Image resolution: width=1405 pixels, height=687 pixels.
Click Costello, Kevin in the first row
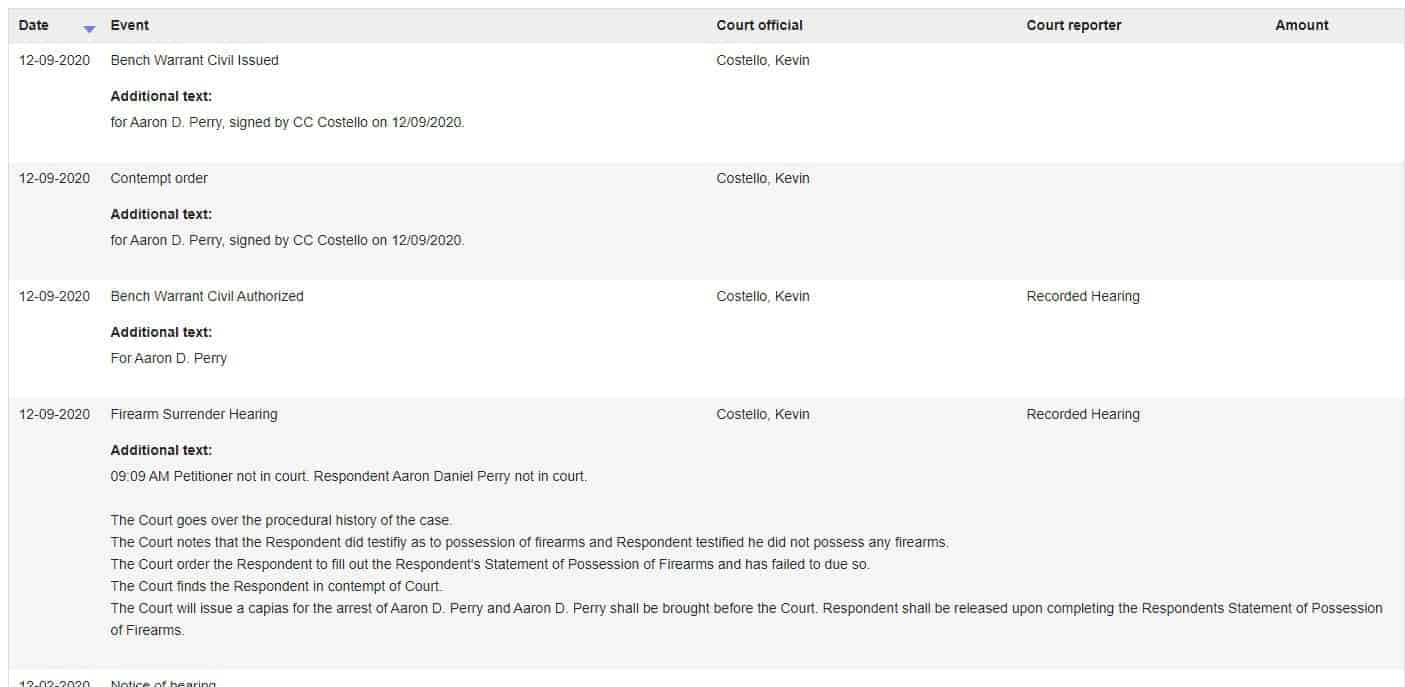(763, 60)
